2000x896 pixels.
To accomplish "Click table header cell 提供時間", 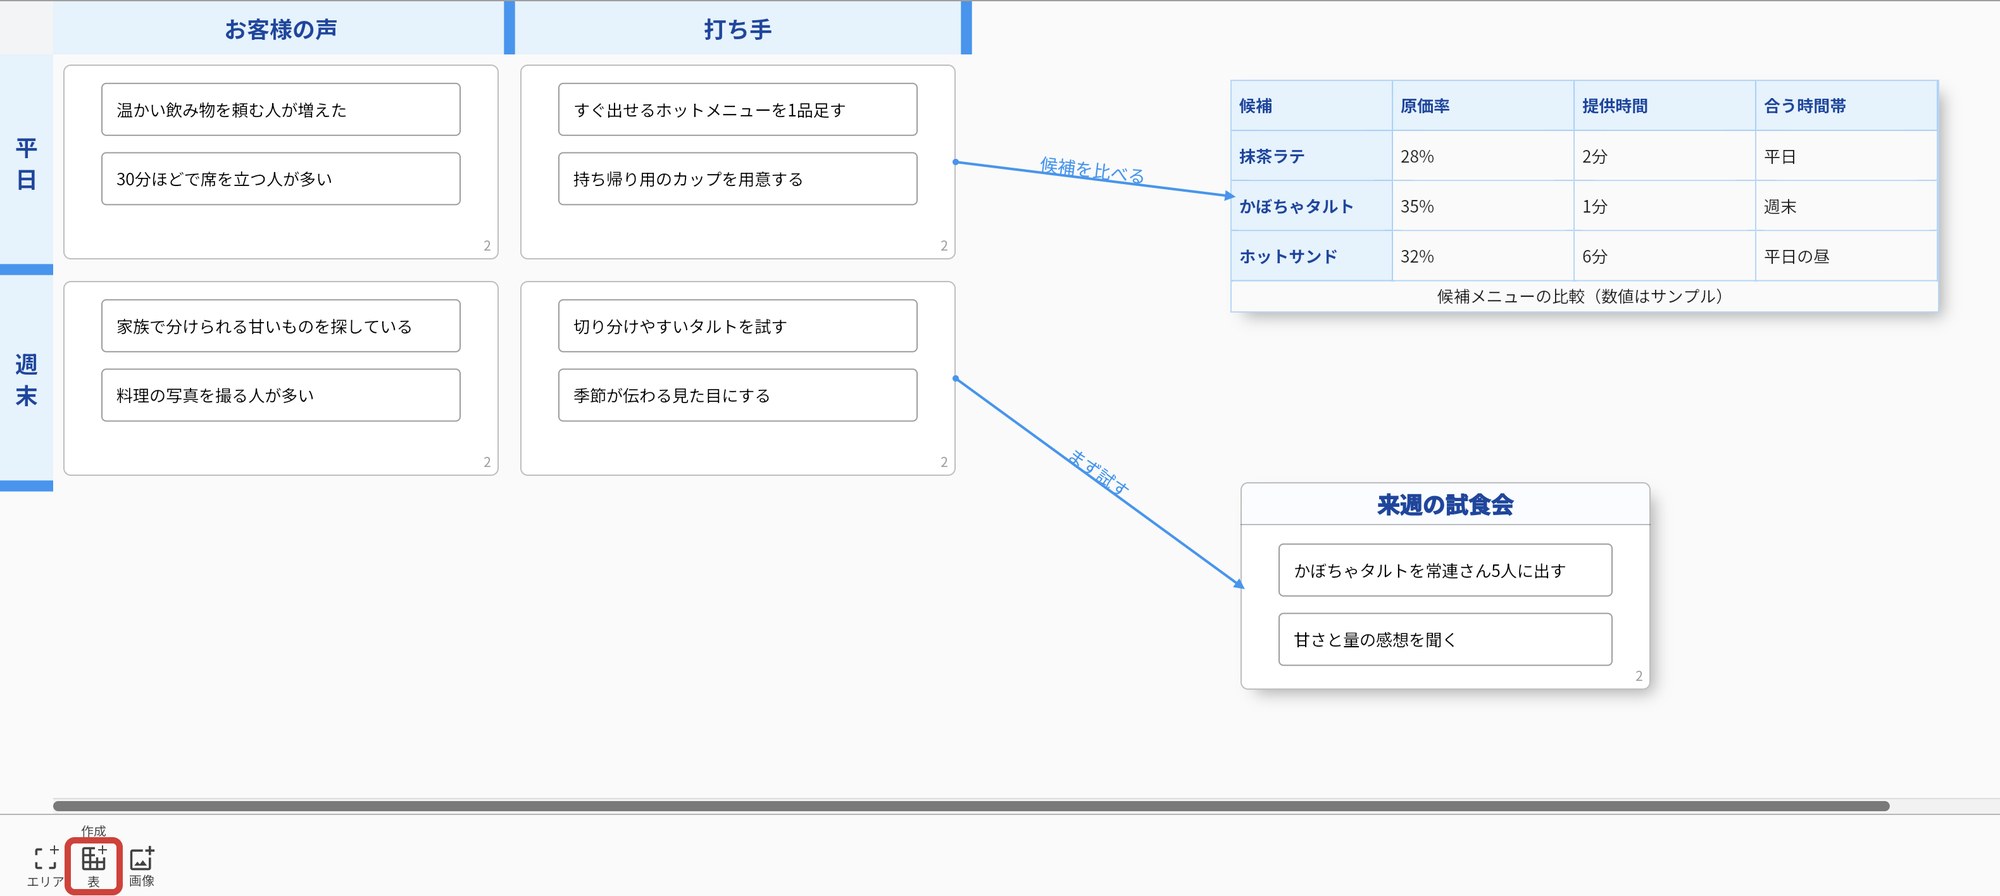I will tap(1665, 105).
